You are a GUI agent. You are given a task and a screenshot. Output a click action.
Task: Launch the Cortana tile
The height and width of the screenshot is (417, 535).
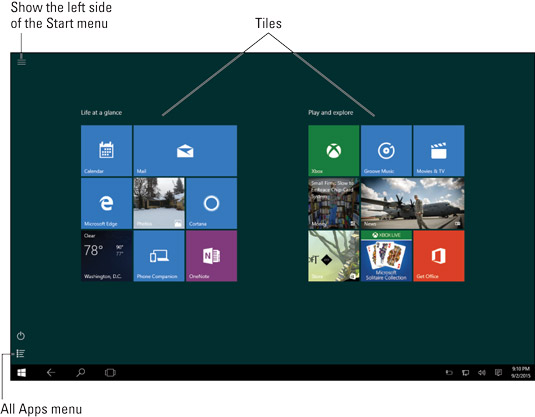pyautogui.click(x=212, y=203)
